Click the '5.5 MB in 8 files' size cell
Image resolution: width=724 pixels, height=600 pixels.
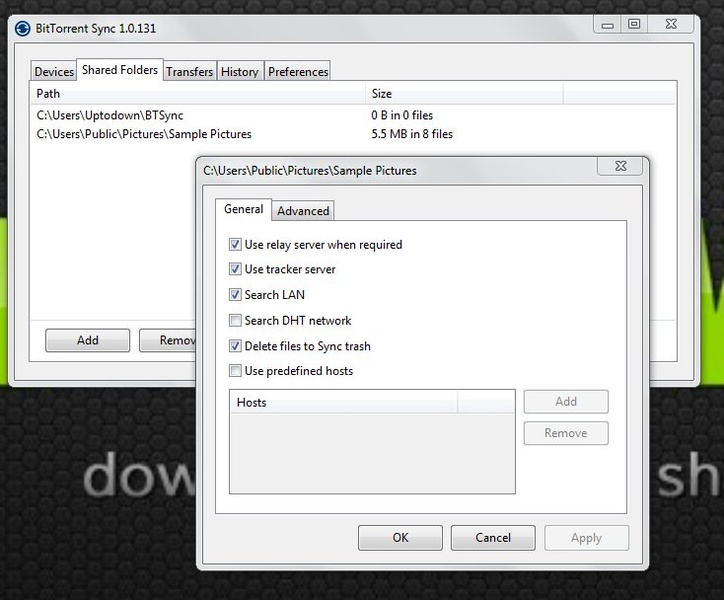[412, 134]
